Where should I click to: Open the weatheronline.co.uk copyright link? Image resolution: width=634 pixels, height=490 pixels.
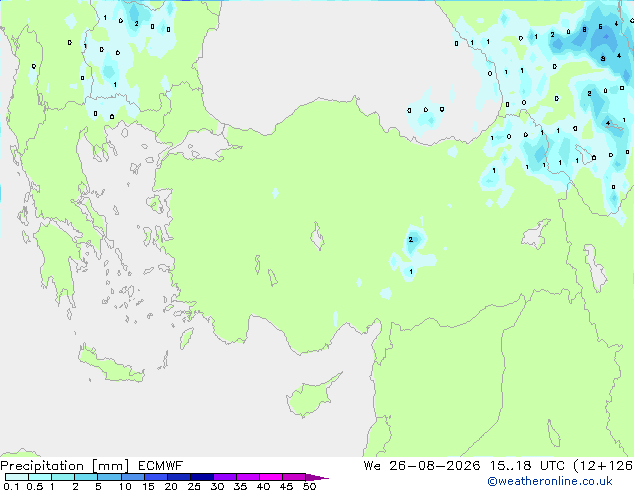click(550, 481)
